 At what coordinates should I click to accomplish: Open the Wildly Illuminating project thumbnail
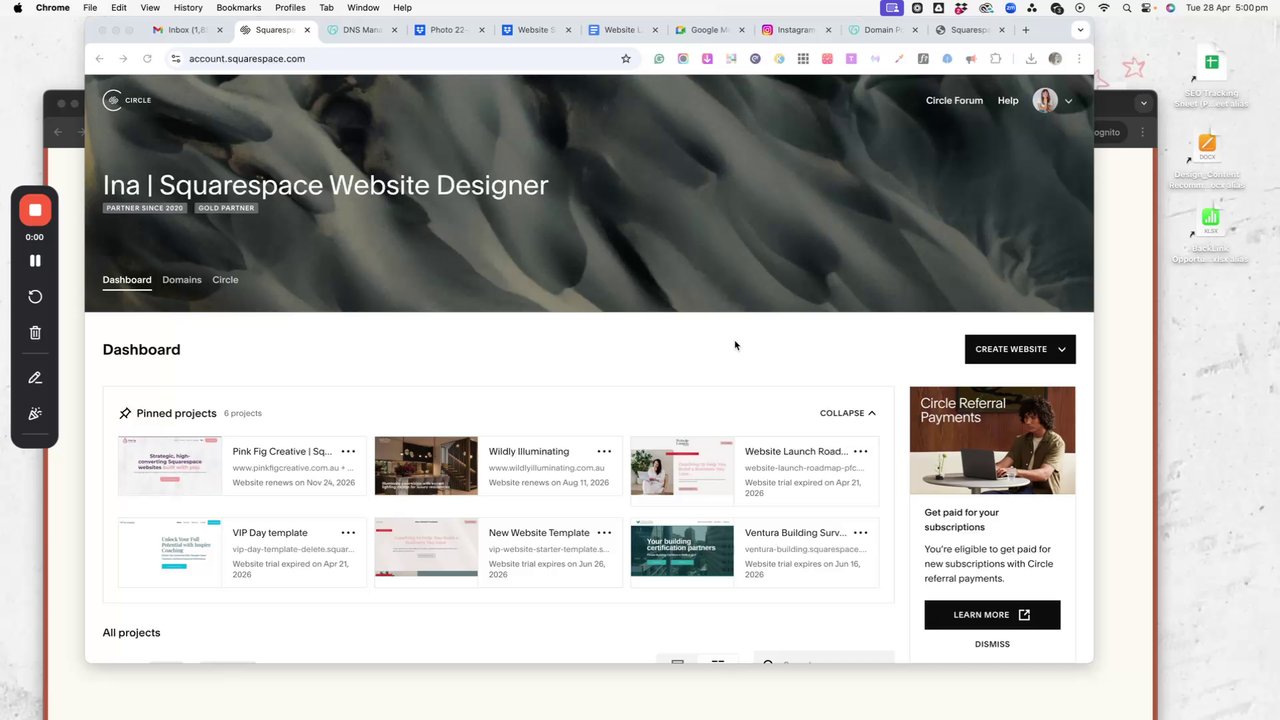426,465
